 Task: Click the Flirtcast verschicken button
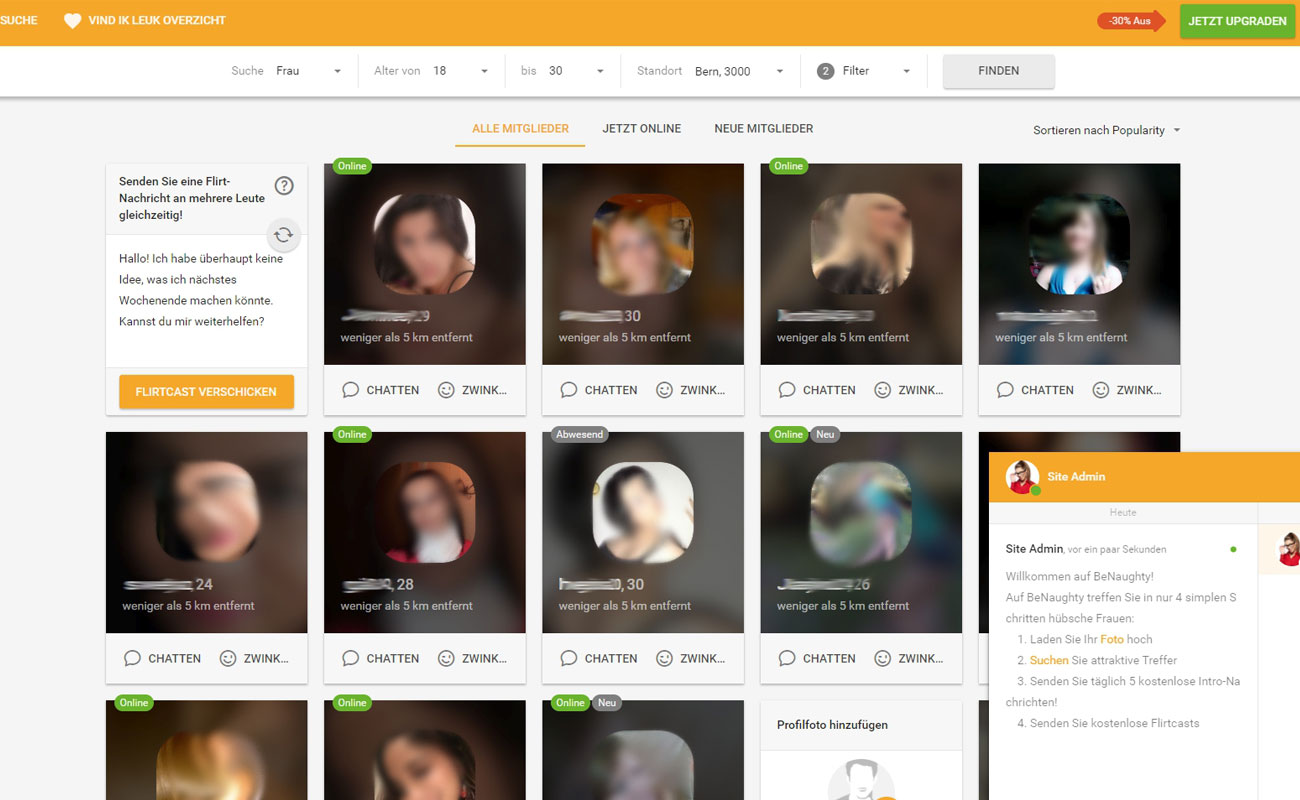(x=206, y=392)
